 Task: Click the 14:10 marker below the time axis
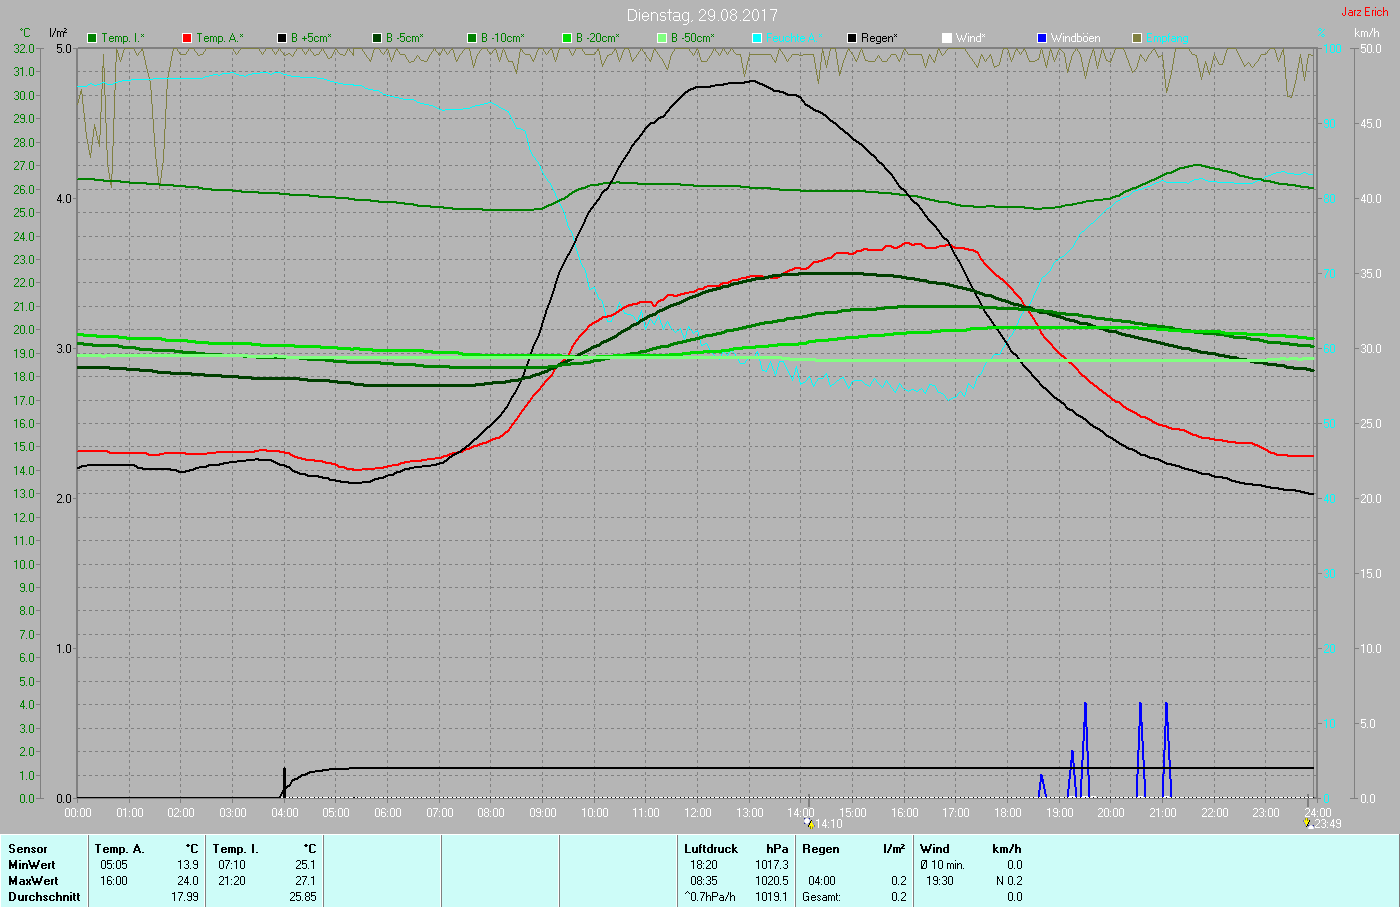click(828, 824)
